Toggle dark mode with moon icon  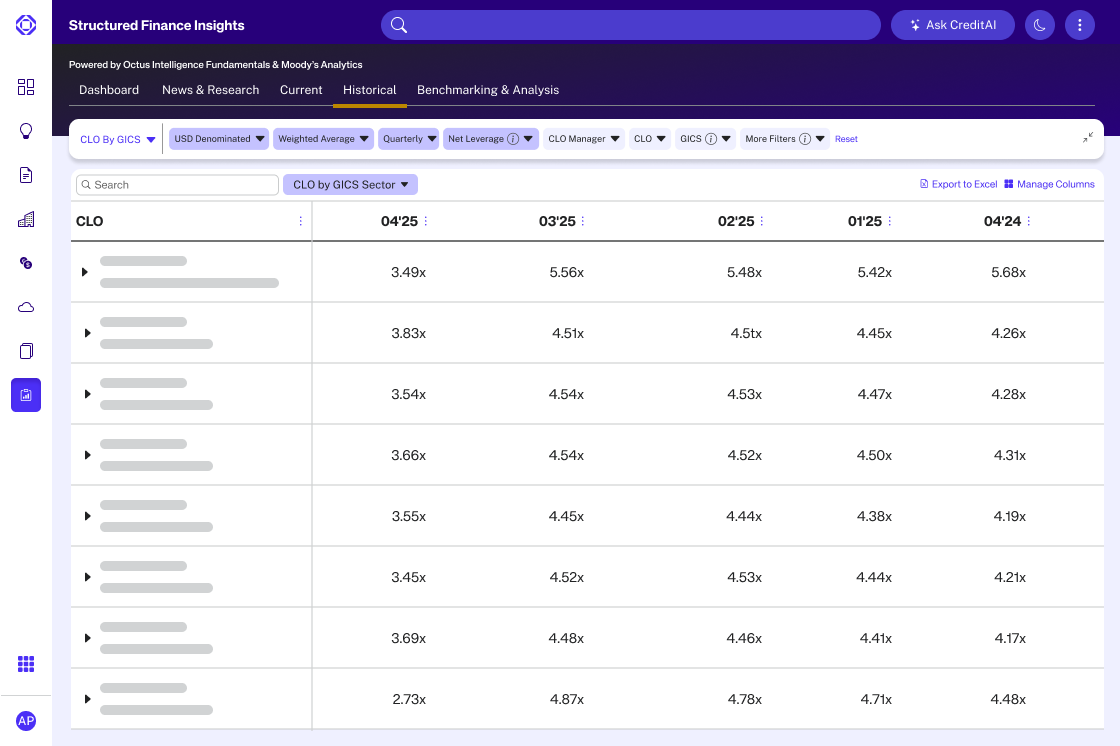[1040, 25]
